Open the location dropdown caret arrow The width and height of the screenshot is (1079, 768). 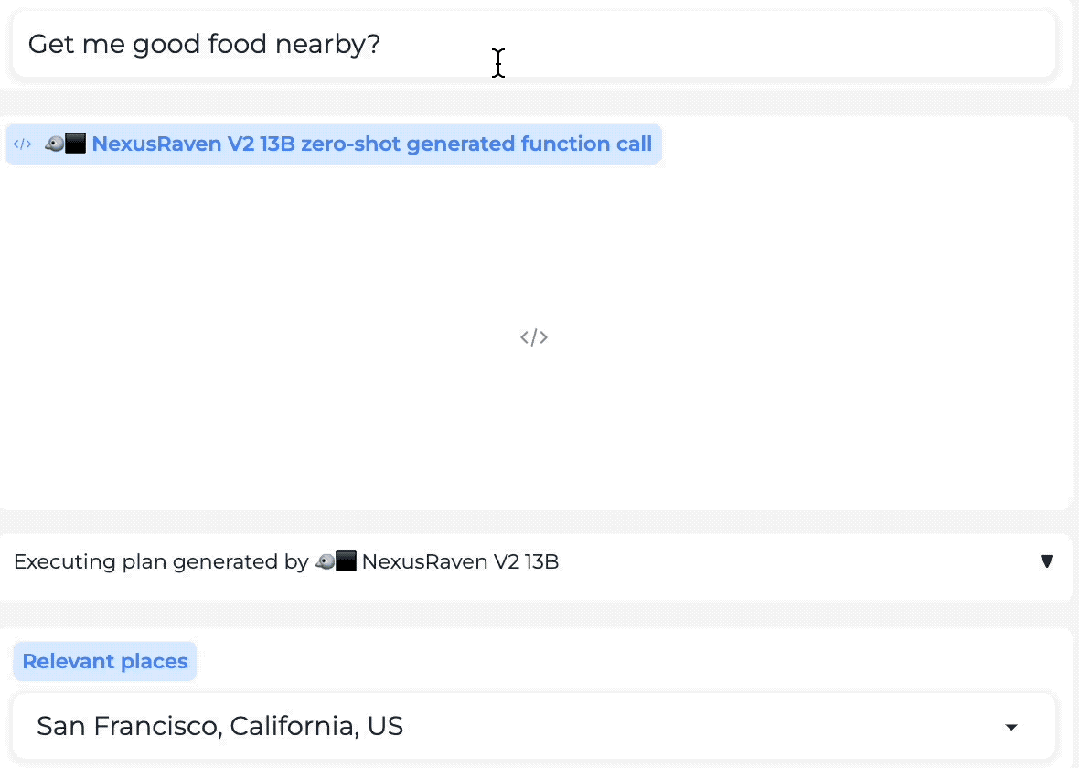coord(1011,727)
